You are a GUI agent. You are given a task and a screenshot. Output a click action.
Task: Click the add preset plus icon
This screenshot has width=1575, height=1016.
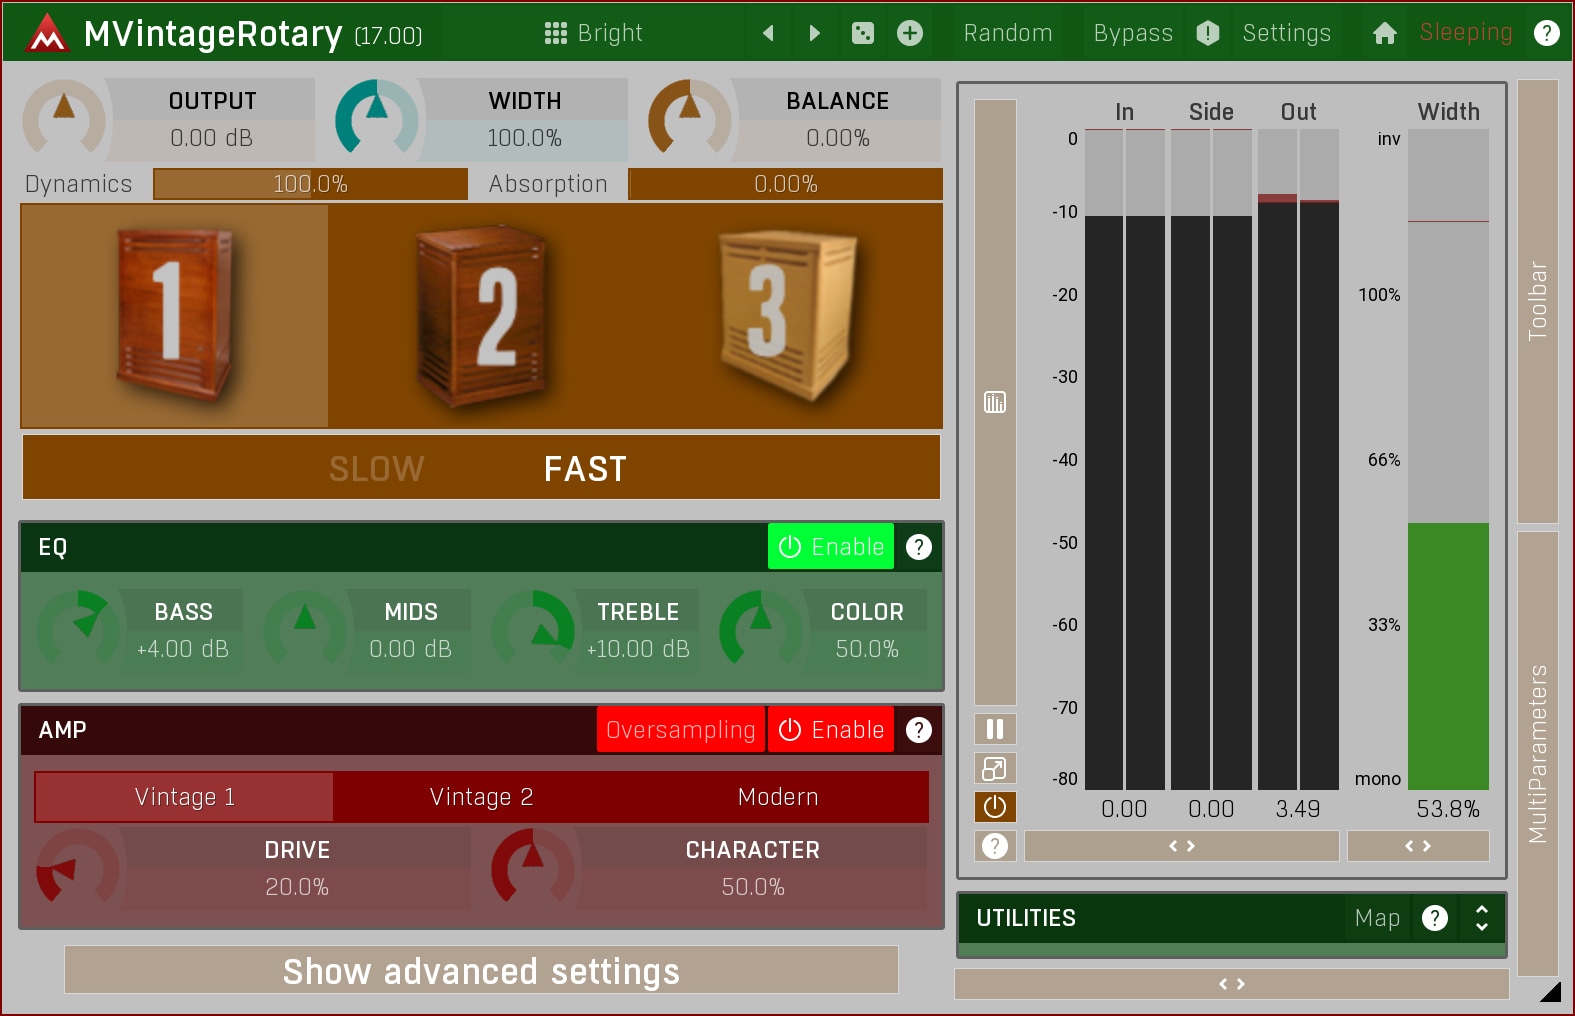coord(910,33)
